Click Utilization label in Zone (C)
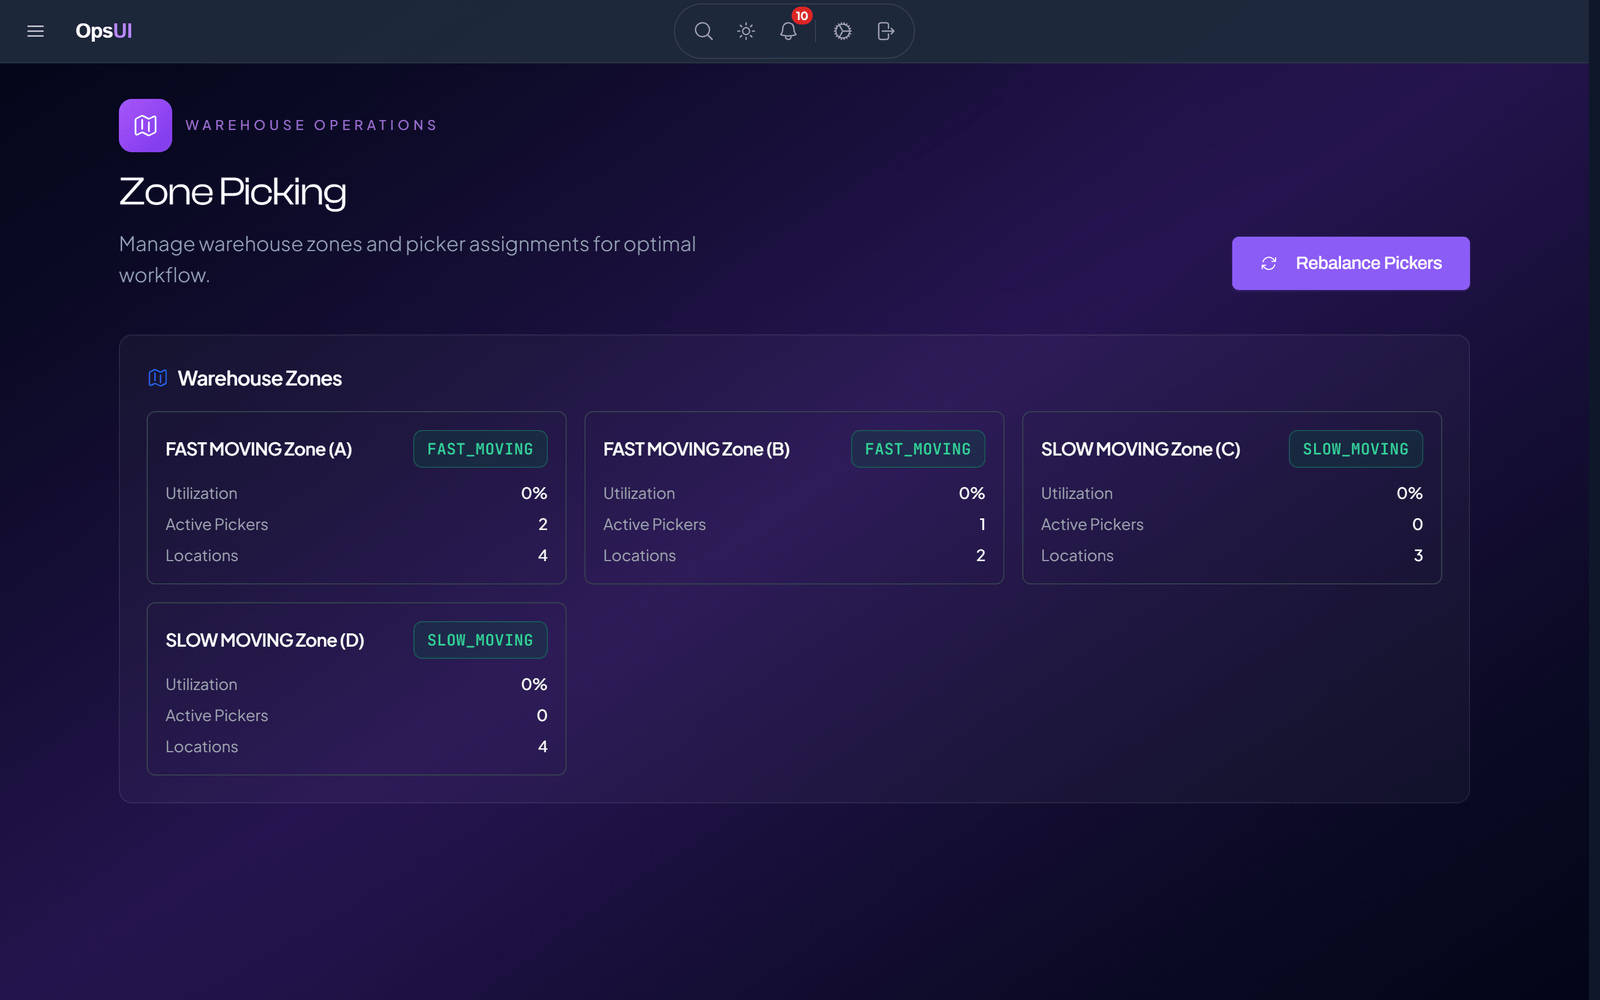This screenshot has width=1600, height=1000. click(x=1077, y=493)
